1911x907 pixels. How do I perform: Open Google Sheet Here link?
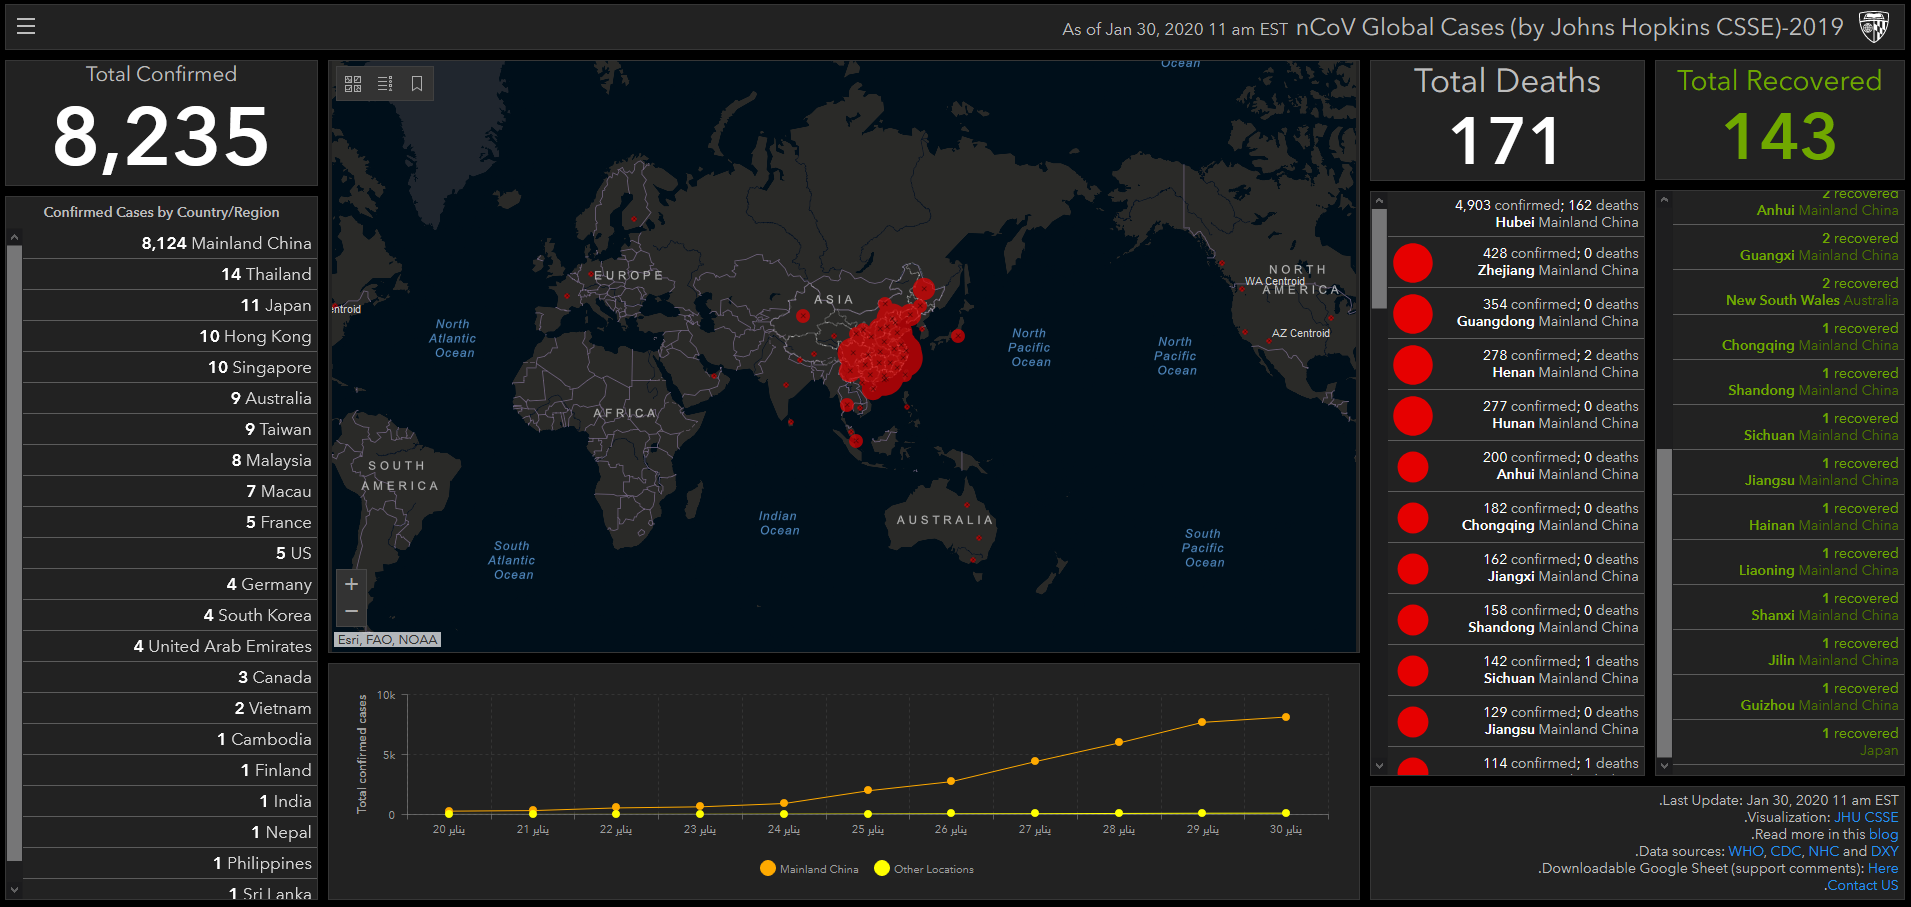pos(1883,868)
